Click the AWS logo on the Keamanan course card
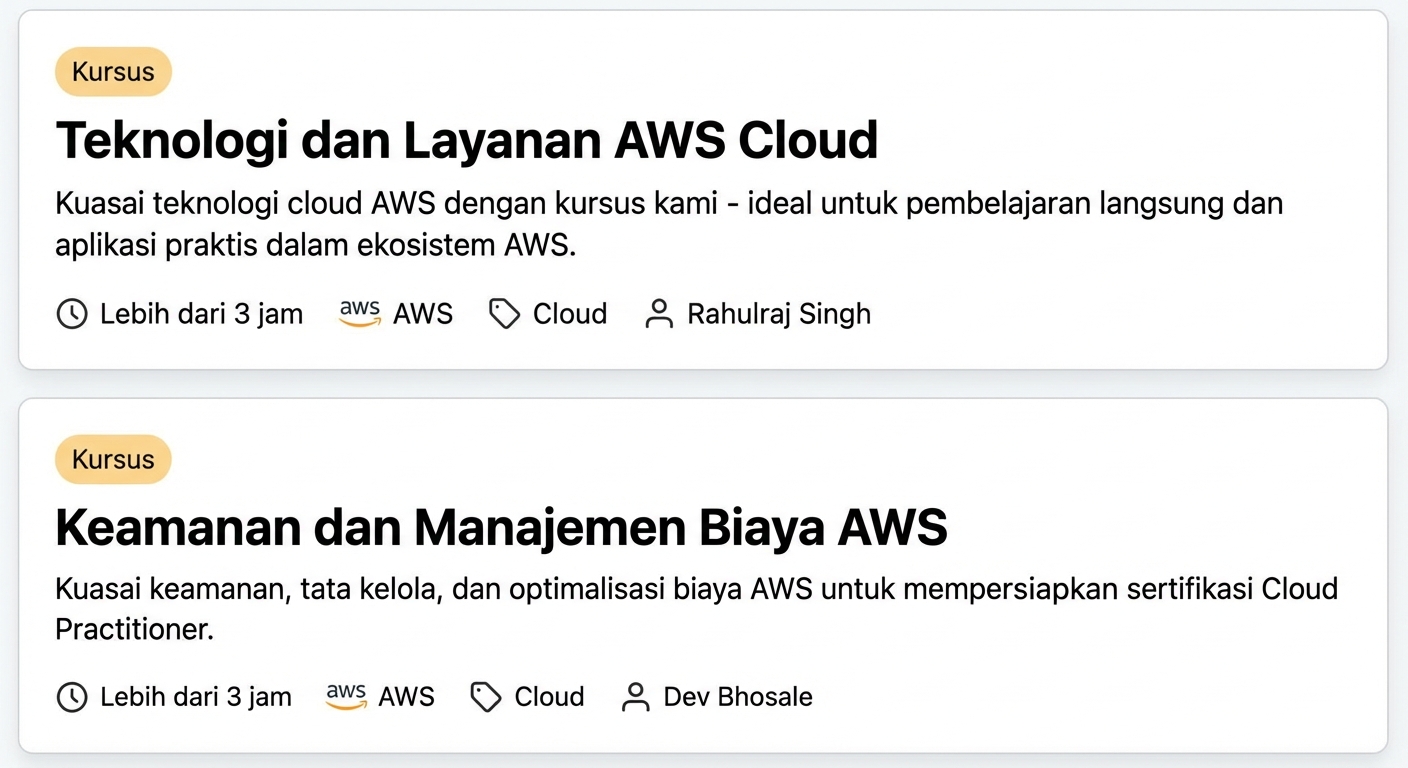Image resolution: width=1408 pixels, height=768 pixels. tap(345, 697)
